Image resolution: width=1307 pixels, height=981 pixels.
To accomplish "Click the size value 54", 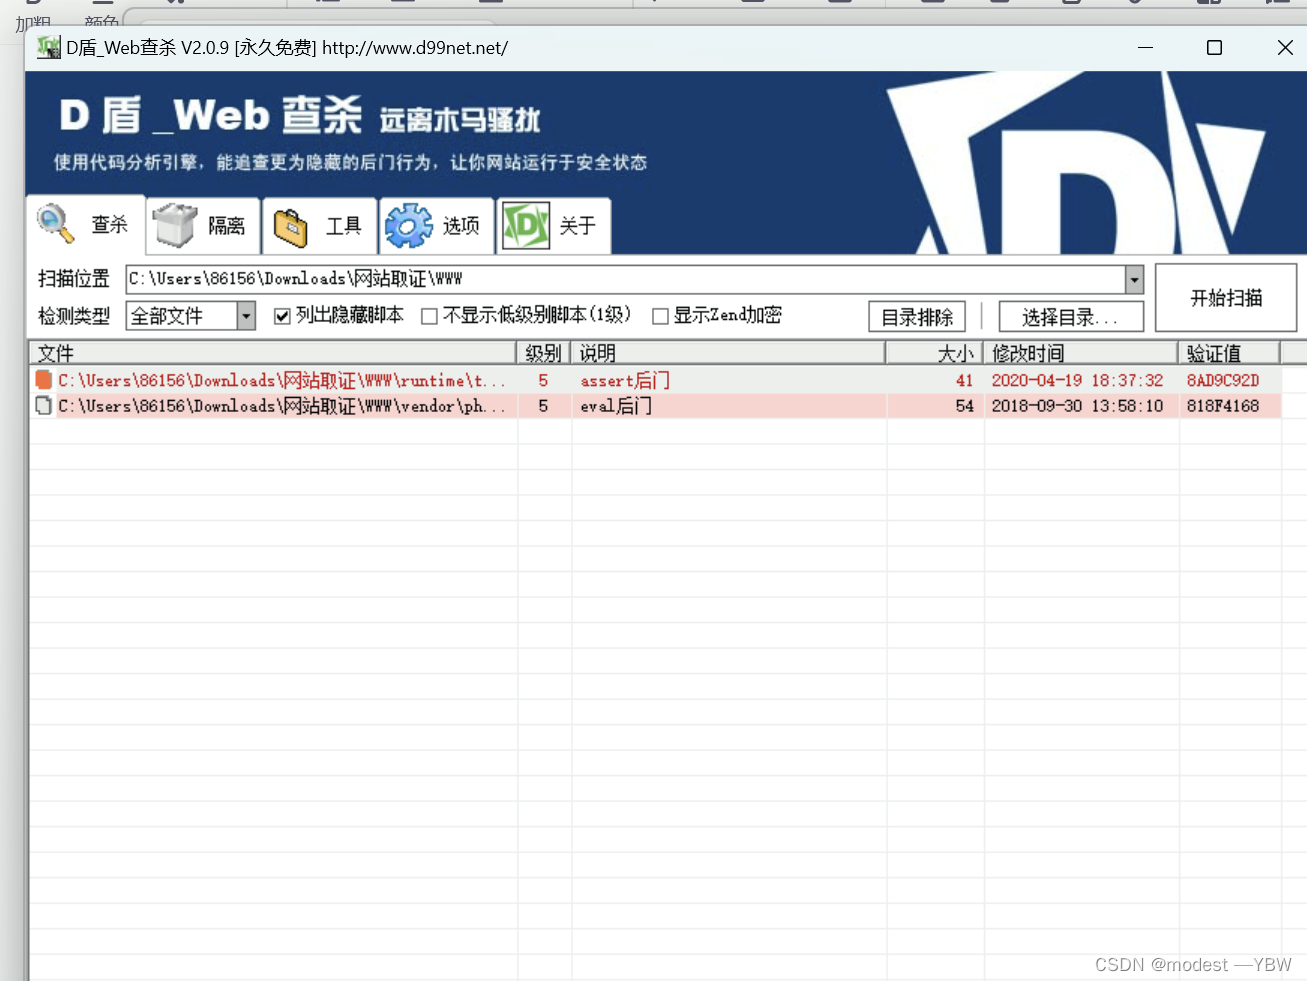I will click(x=964, y=405).
